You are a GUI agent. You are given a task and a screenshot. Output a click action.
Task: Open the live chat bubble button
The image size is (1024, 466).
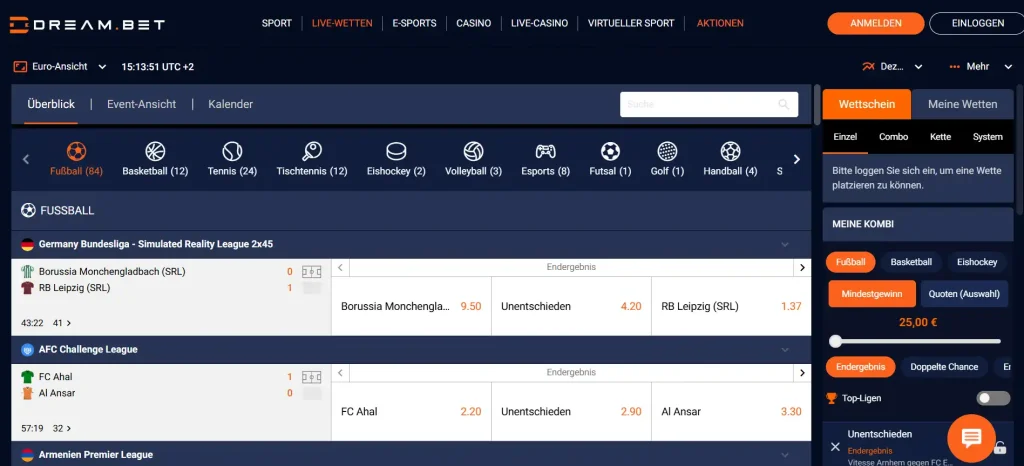[971, 438]
